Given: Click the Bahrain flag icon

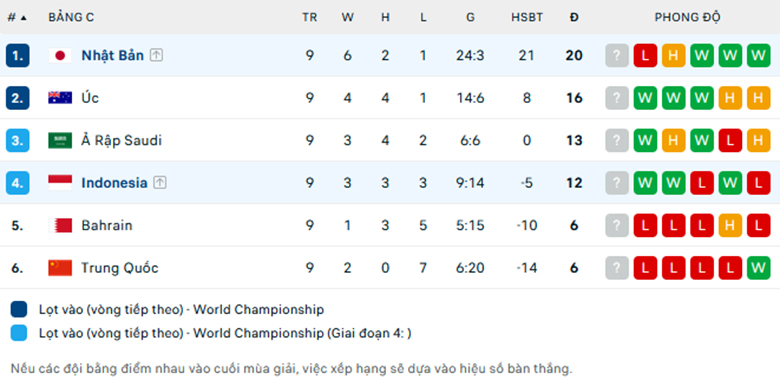Looking at the screenshot, I should [60, 226].
